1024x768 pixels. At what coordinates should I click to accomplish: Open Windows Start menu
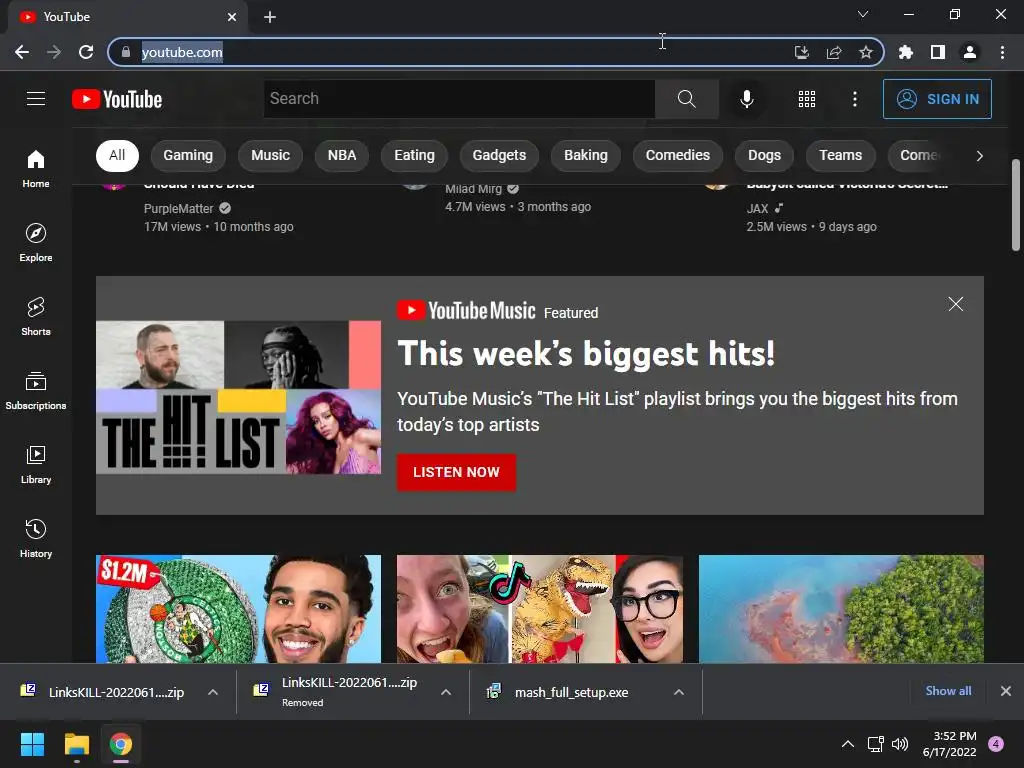[x=32, y=744]
